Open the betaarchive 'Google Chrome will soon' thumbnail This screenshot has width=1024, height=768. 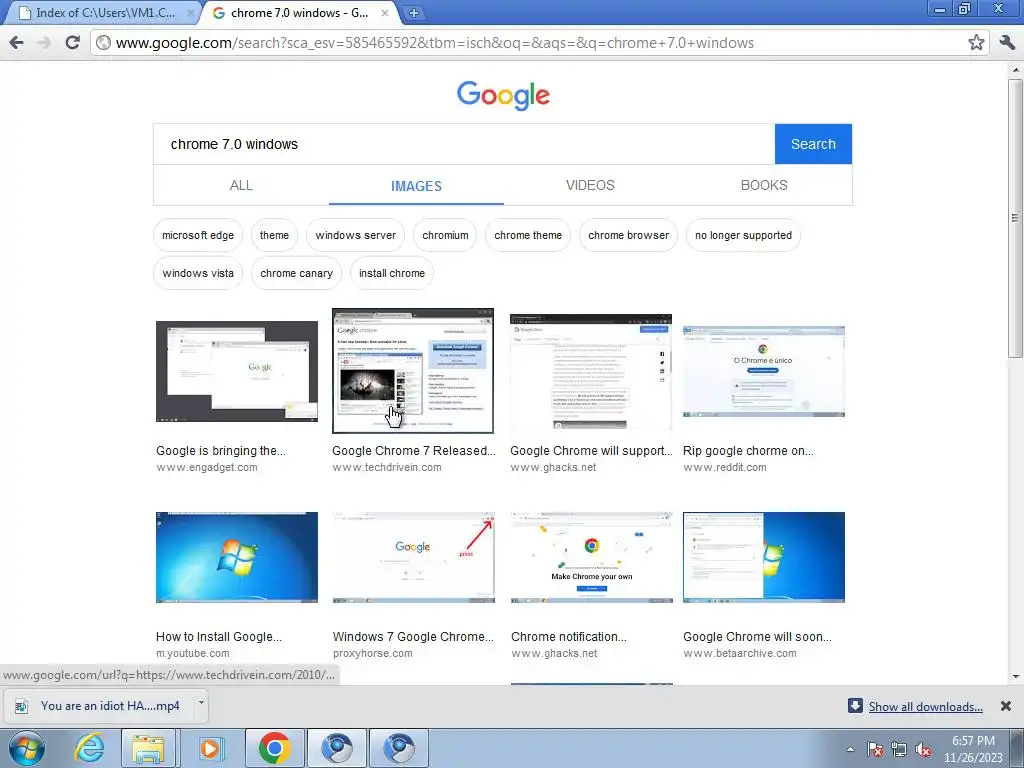point(764,557)
